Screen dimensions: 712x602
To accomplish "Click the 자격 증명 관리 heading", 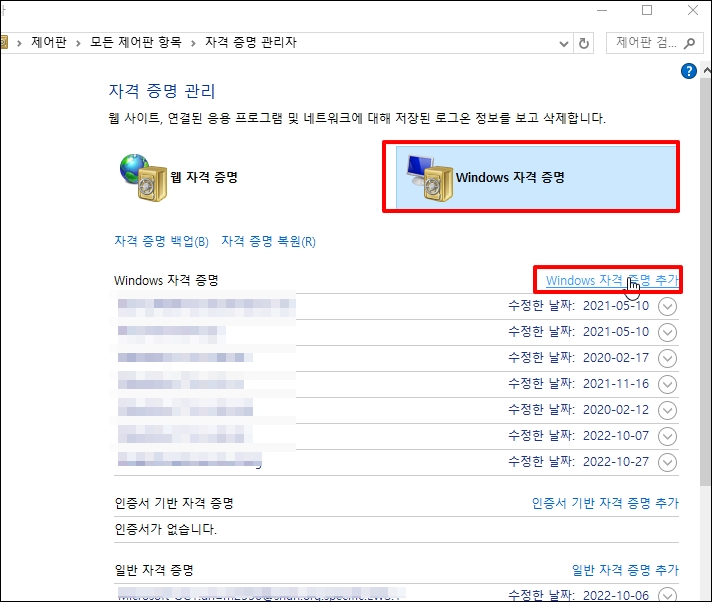I will tap(162, 91).
